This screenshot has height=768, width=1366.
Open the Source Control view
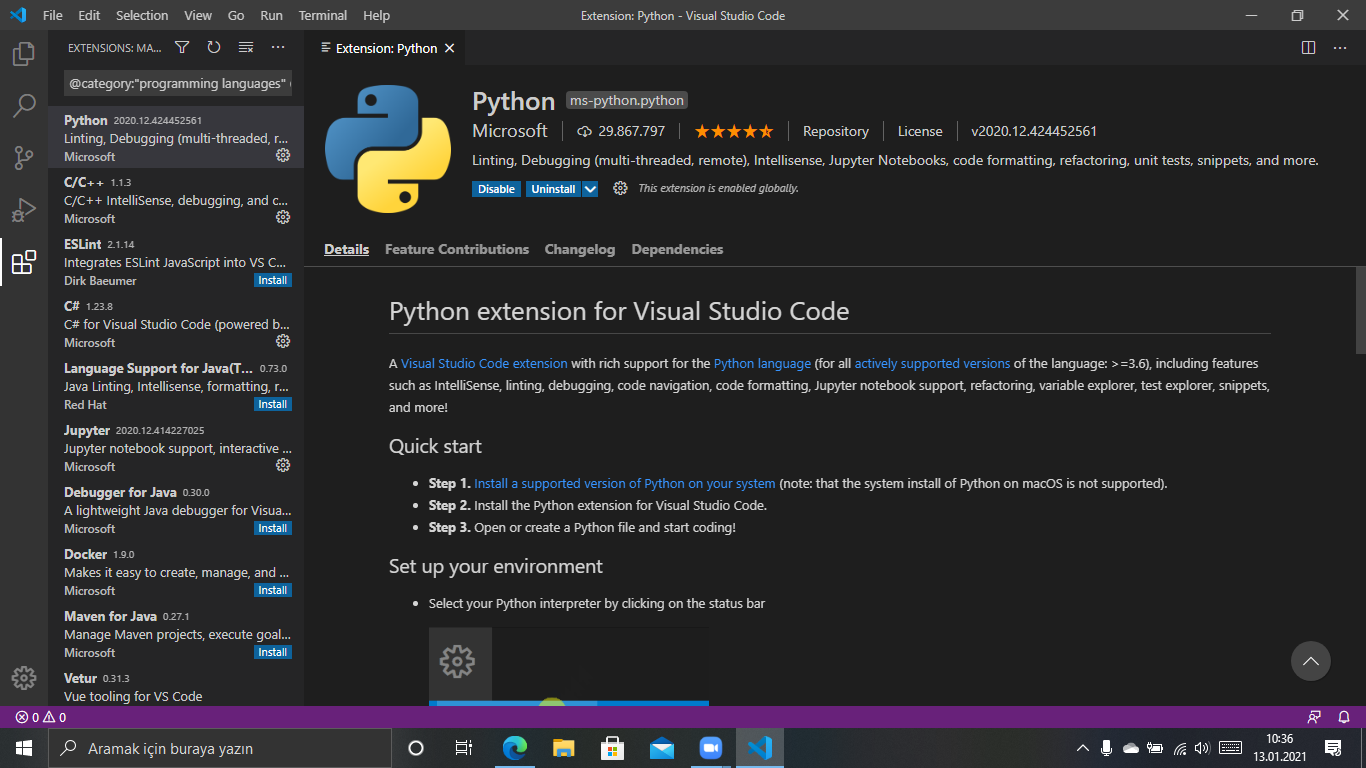(24, 158)
